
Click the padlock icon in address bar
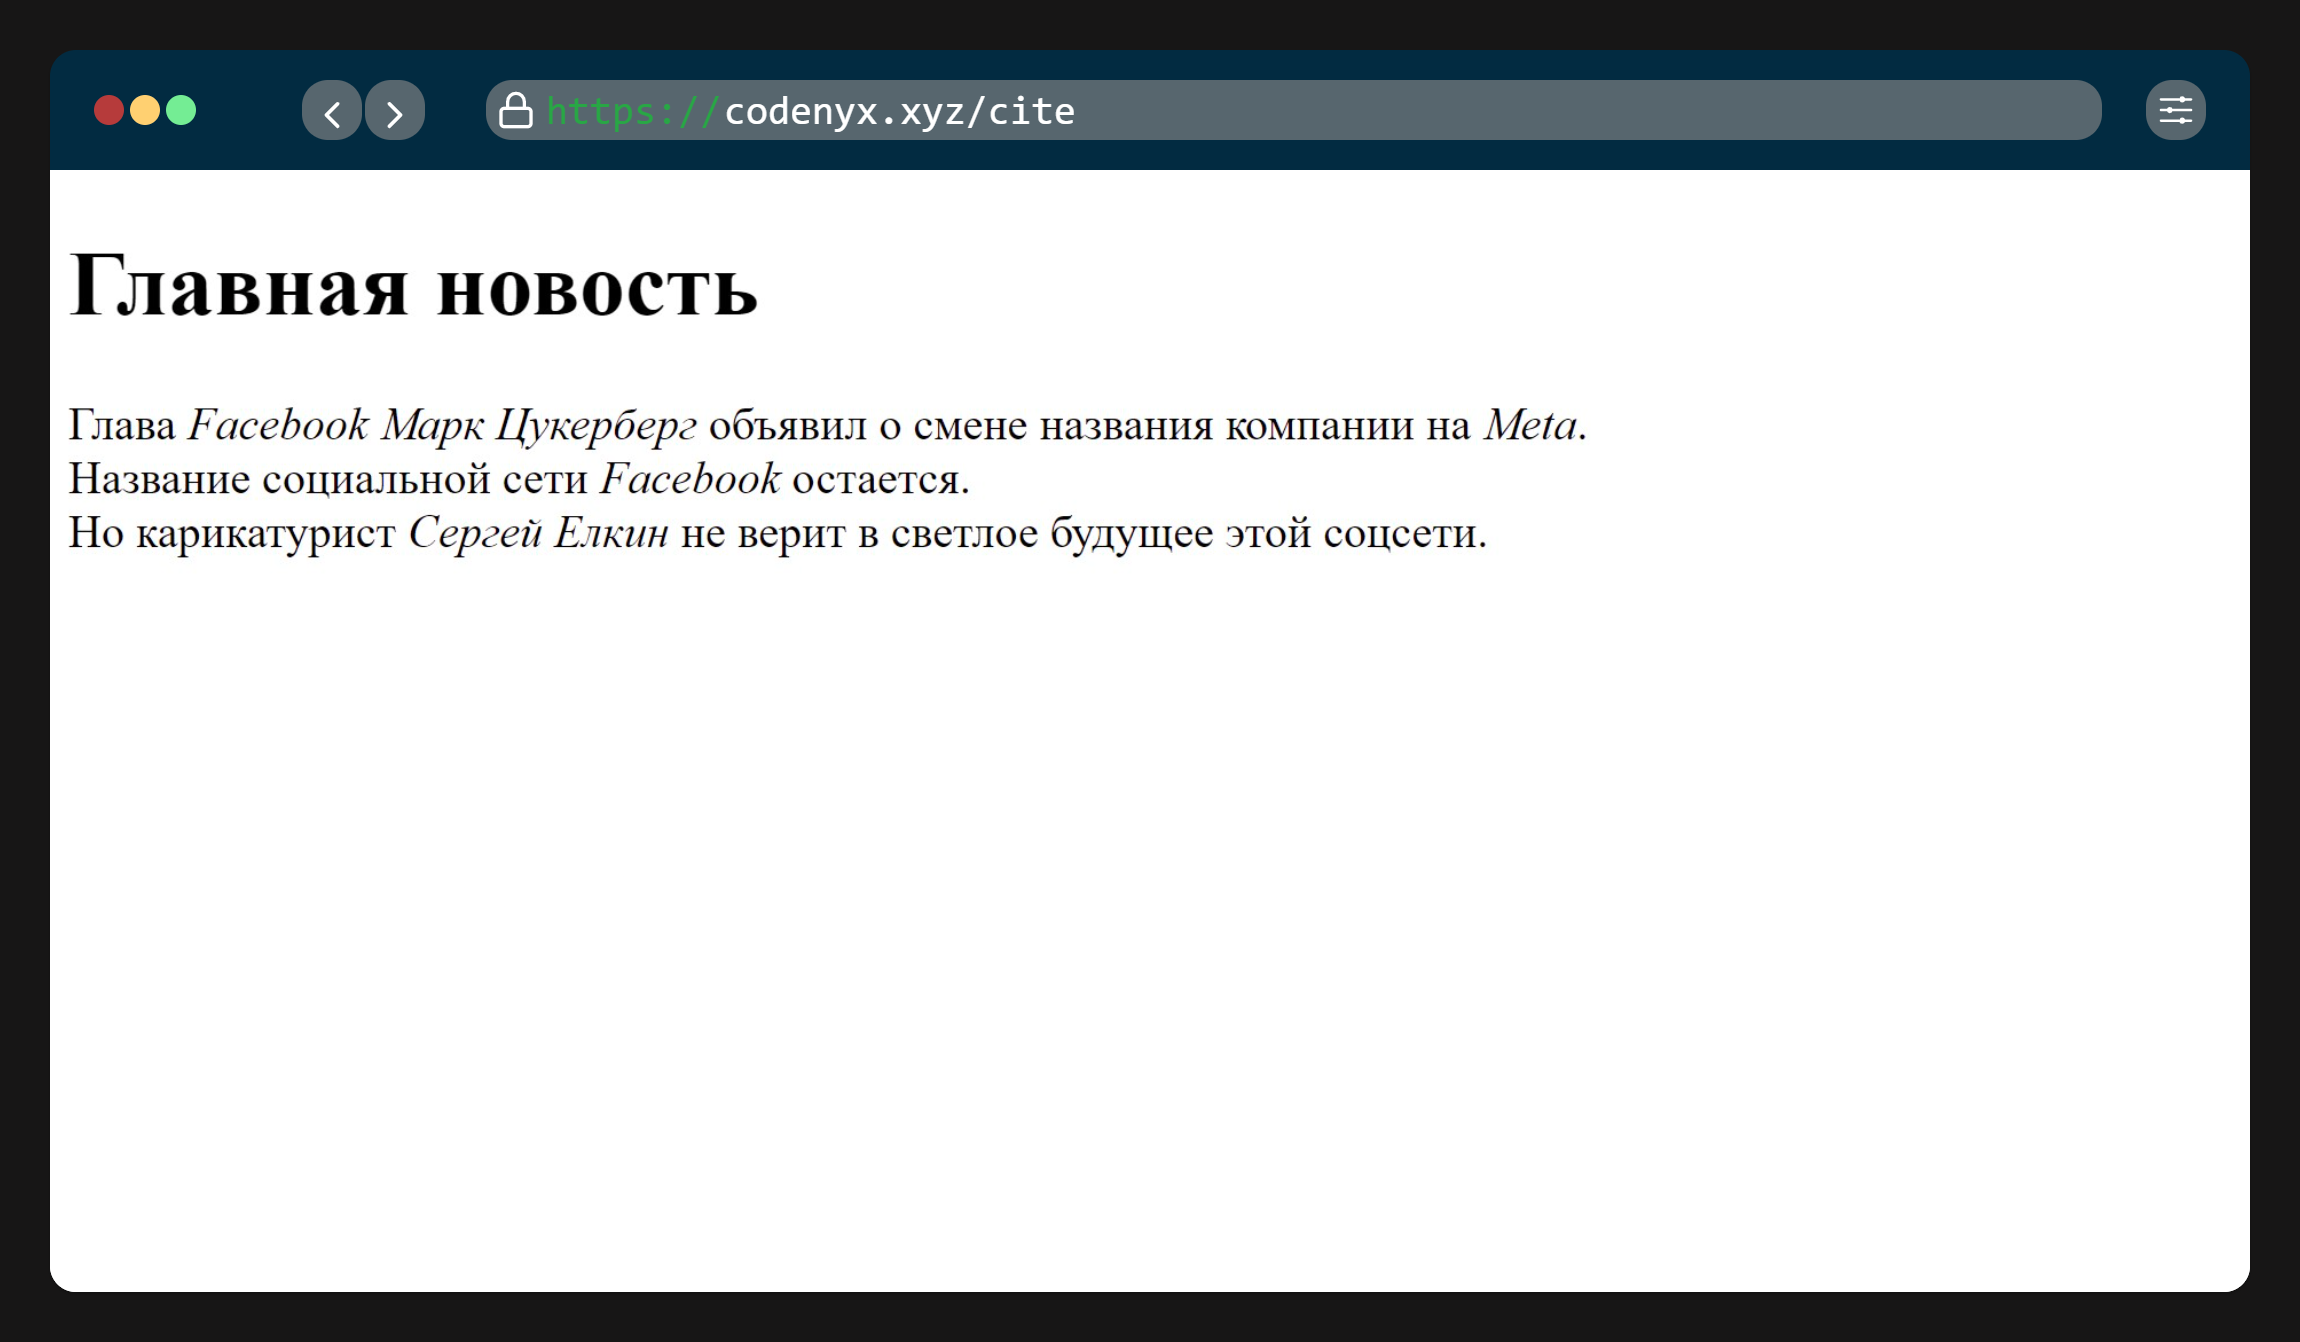[x=515, y=111]
